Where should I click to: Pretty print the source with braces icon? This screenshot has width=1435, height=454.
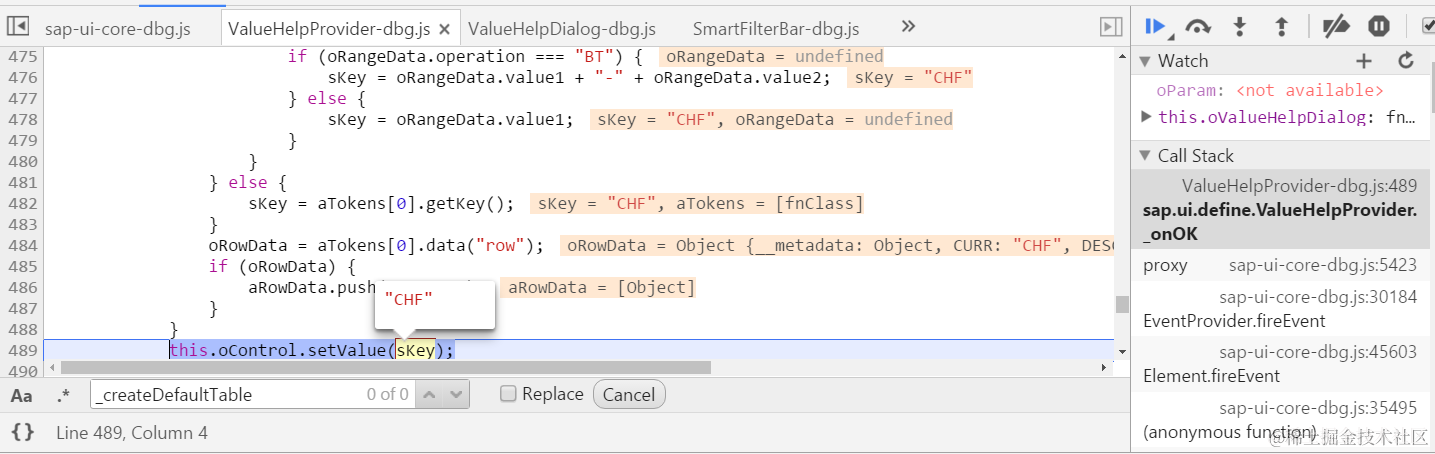pyautogui.click(x=23, y=432)
